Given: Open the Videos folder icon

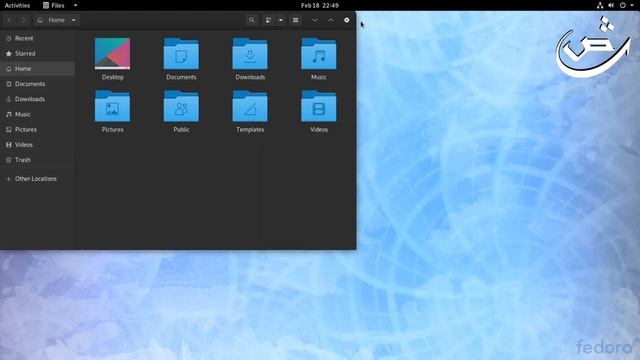Looking at the screenshot, I should pyautogui.click(x=319, y=106).
